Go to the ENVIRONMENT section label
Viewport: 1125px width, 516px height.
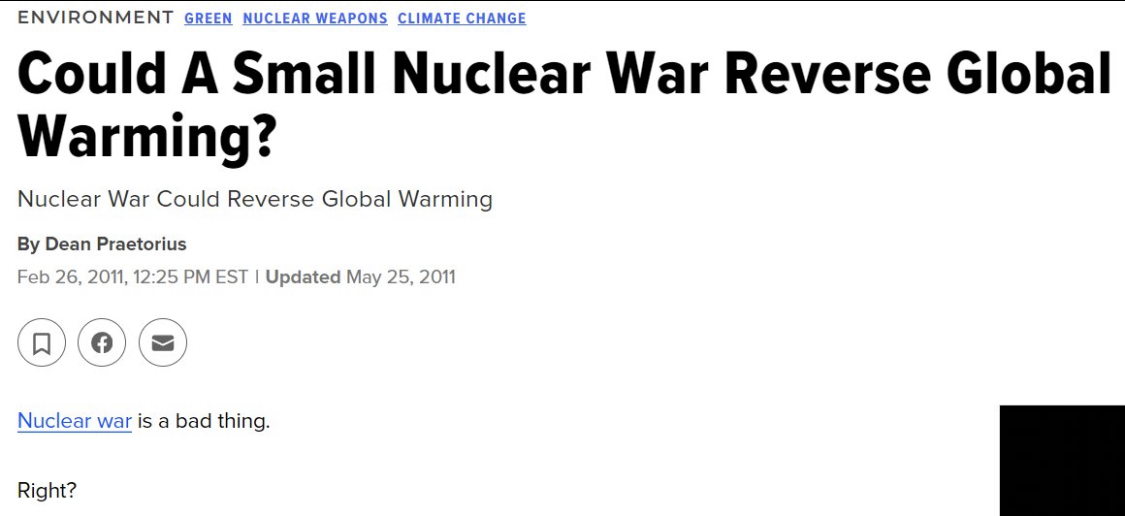(95, 18)
